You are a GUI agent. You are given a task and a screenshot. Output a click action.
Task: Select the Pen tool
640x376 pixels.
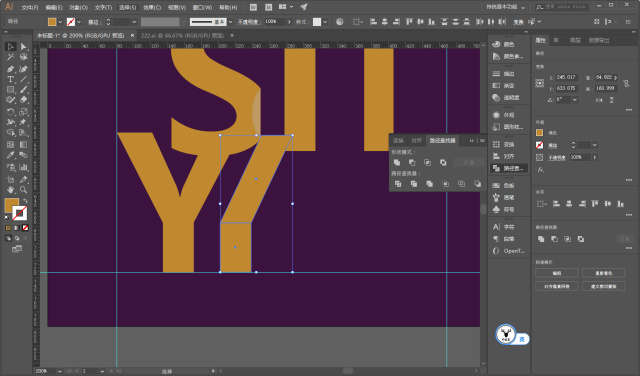coord(11,69)
